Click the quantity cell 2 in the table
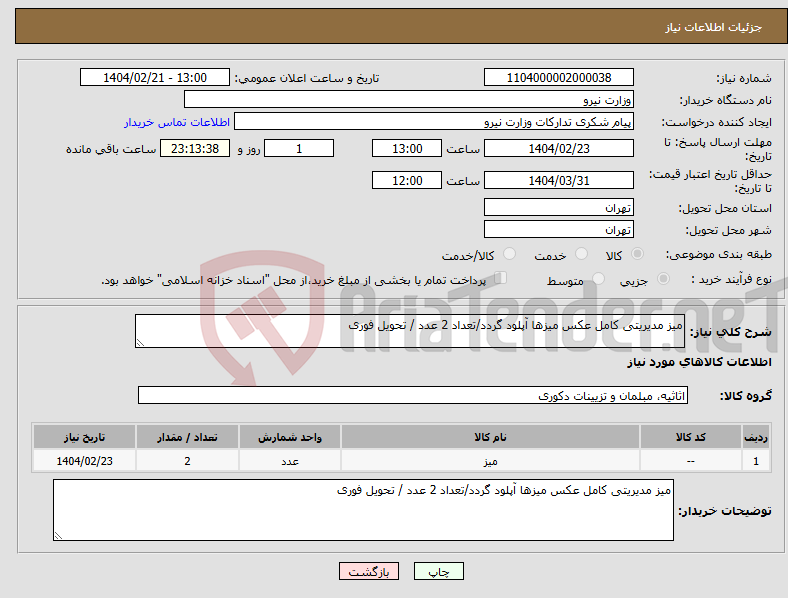Viewport: 788px width, 598px height. click(187, 461)
